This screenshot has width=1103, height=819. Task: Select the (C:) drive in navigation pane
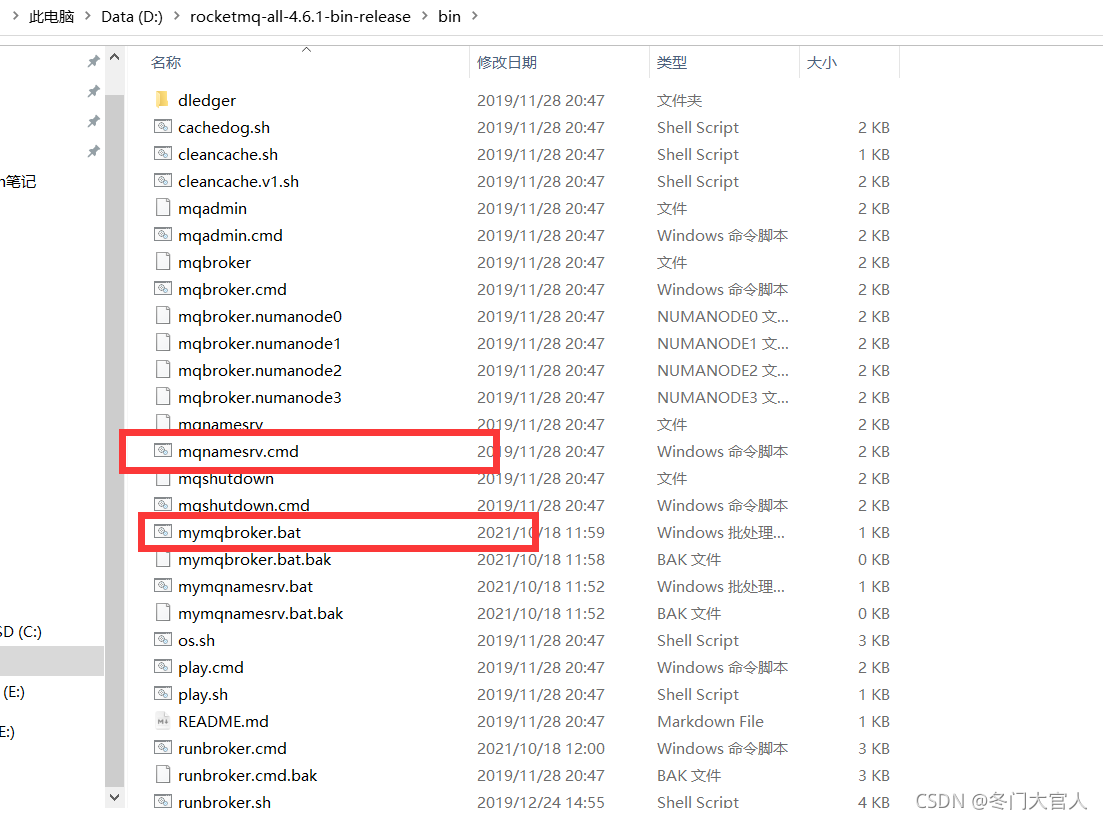pos(21,631)
